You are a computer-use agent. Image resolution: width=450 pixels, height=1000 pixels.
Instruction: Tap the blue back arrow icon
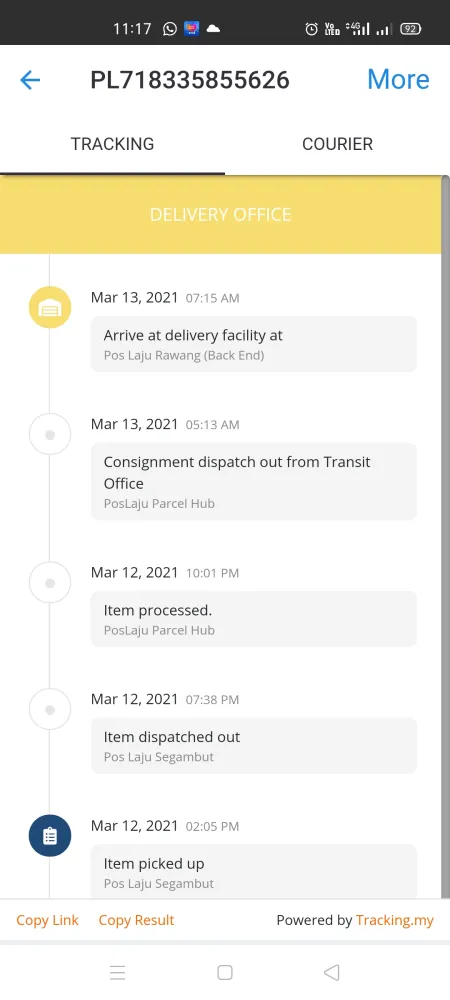[30, 80]
